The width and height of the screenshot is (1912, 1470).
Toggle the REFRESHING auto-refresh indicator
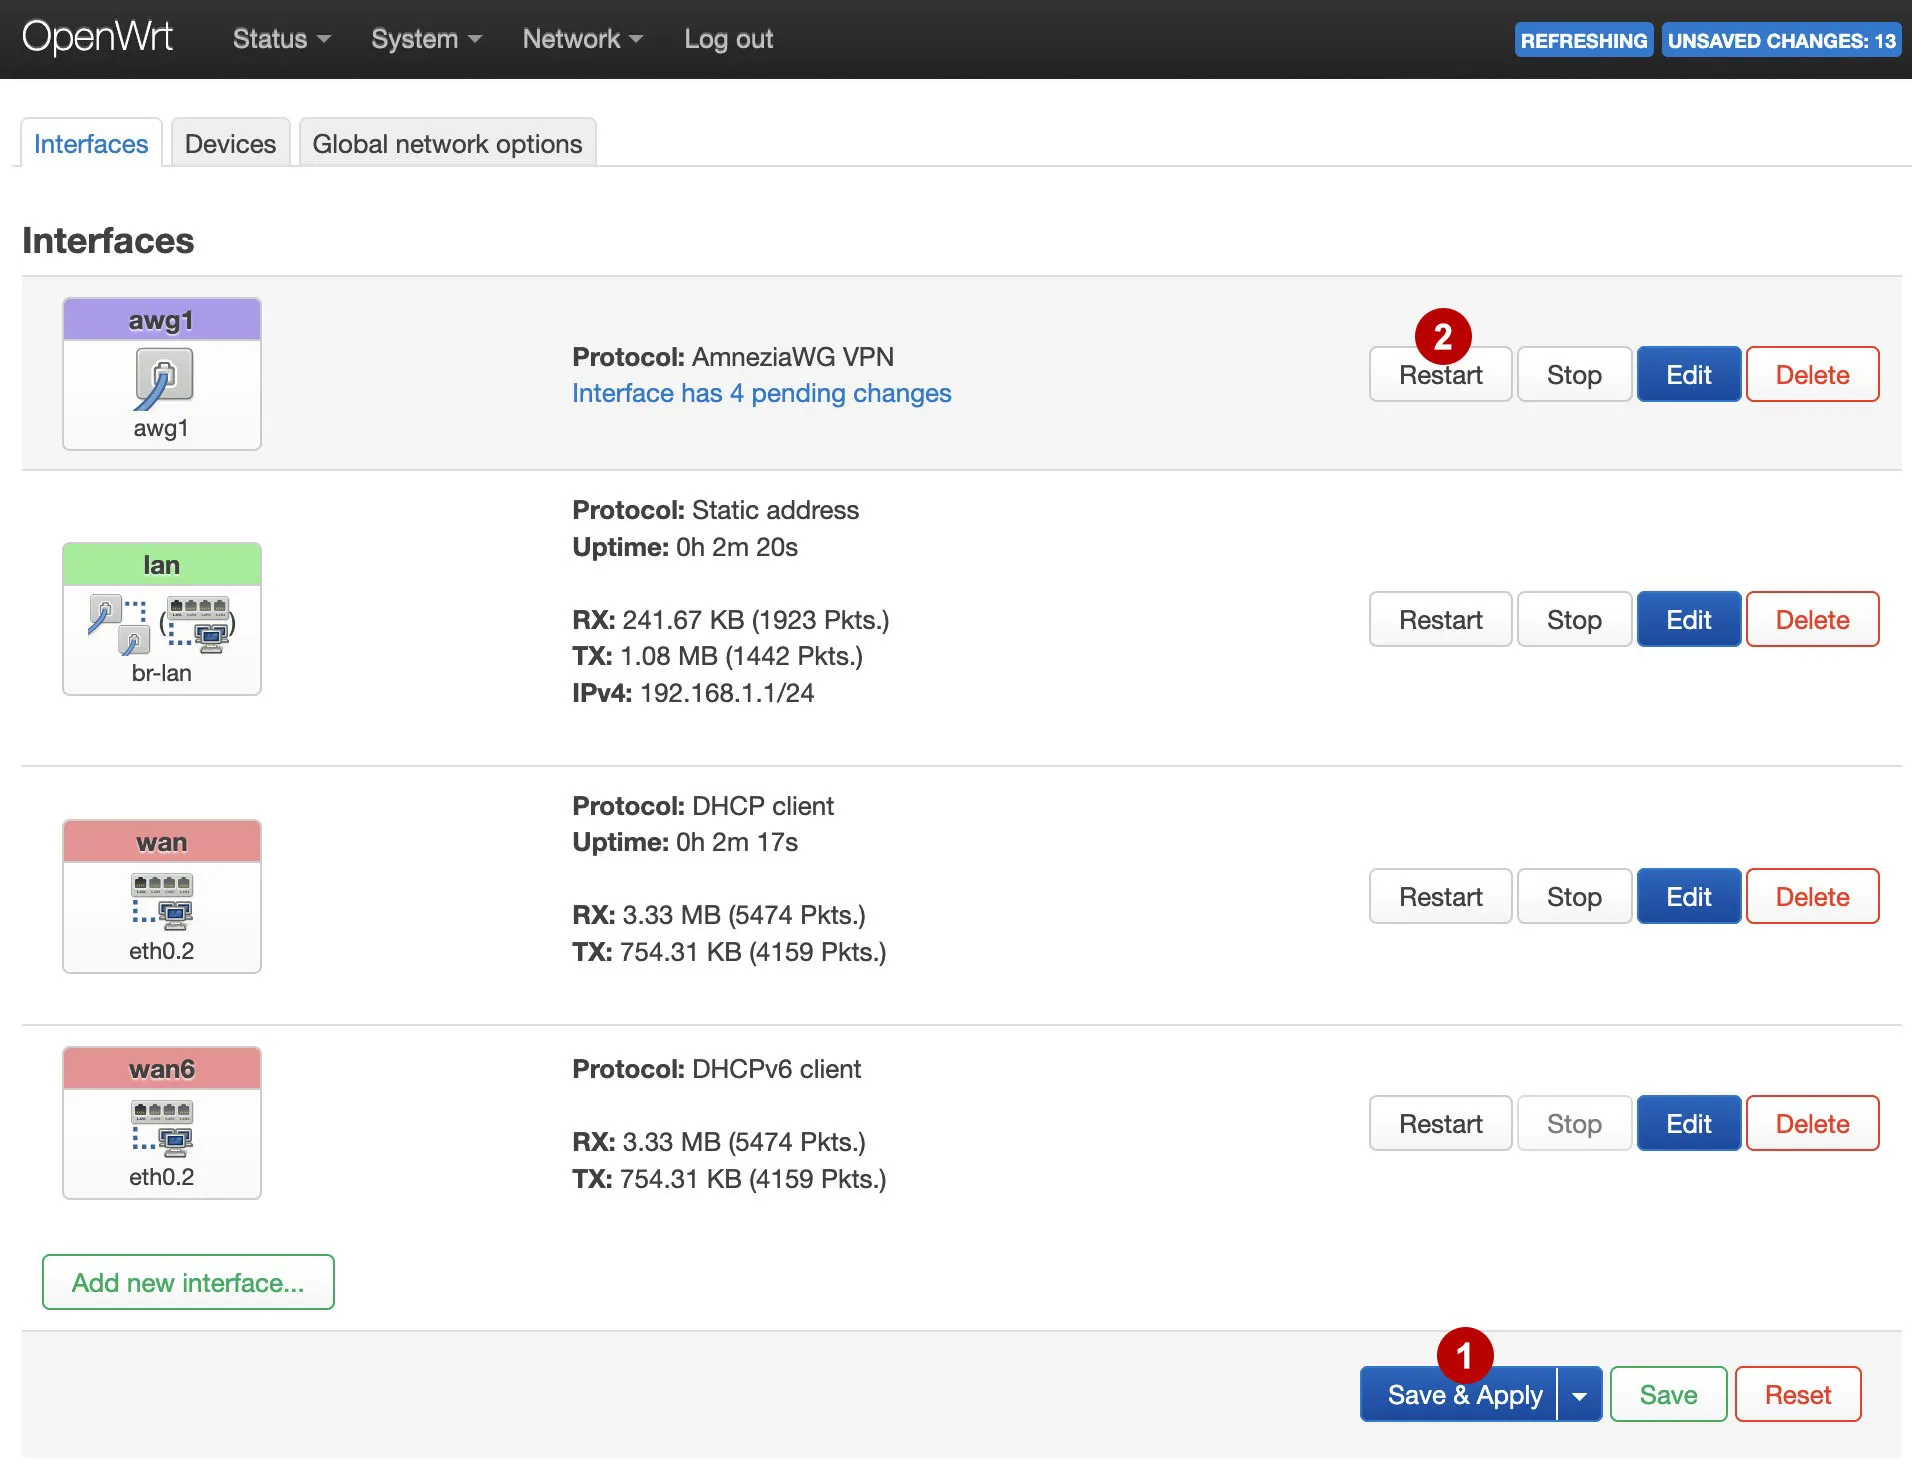pos(1583,40)
